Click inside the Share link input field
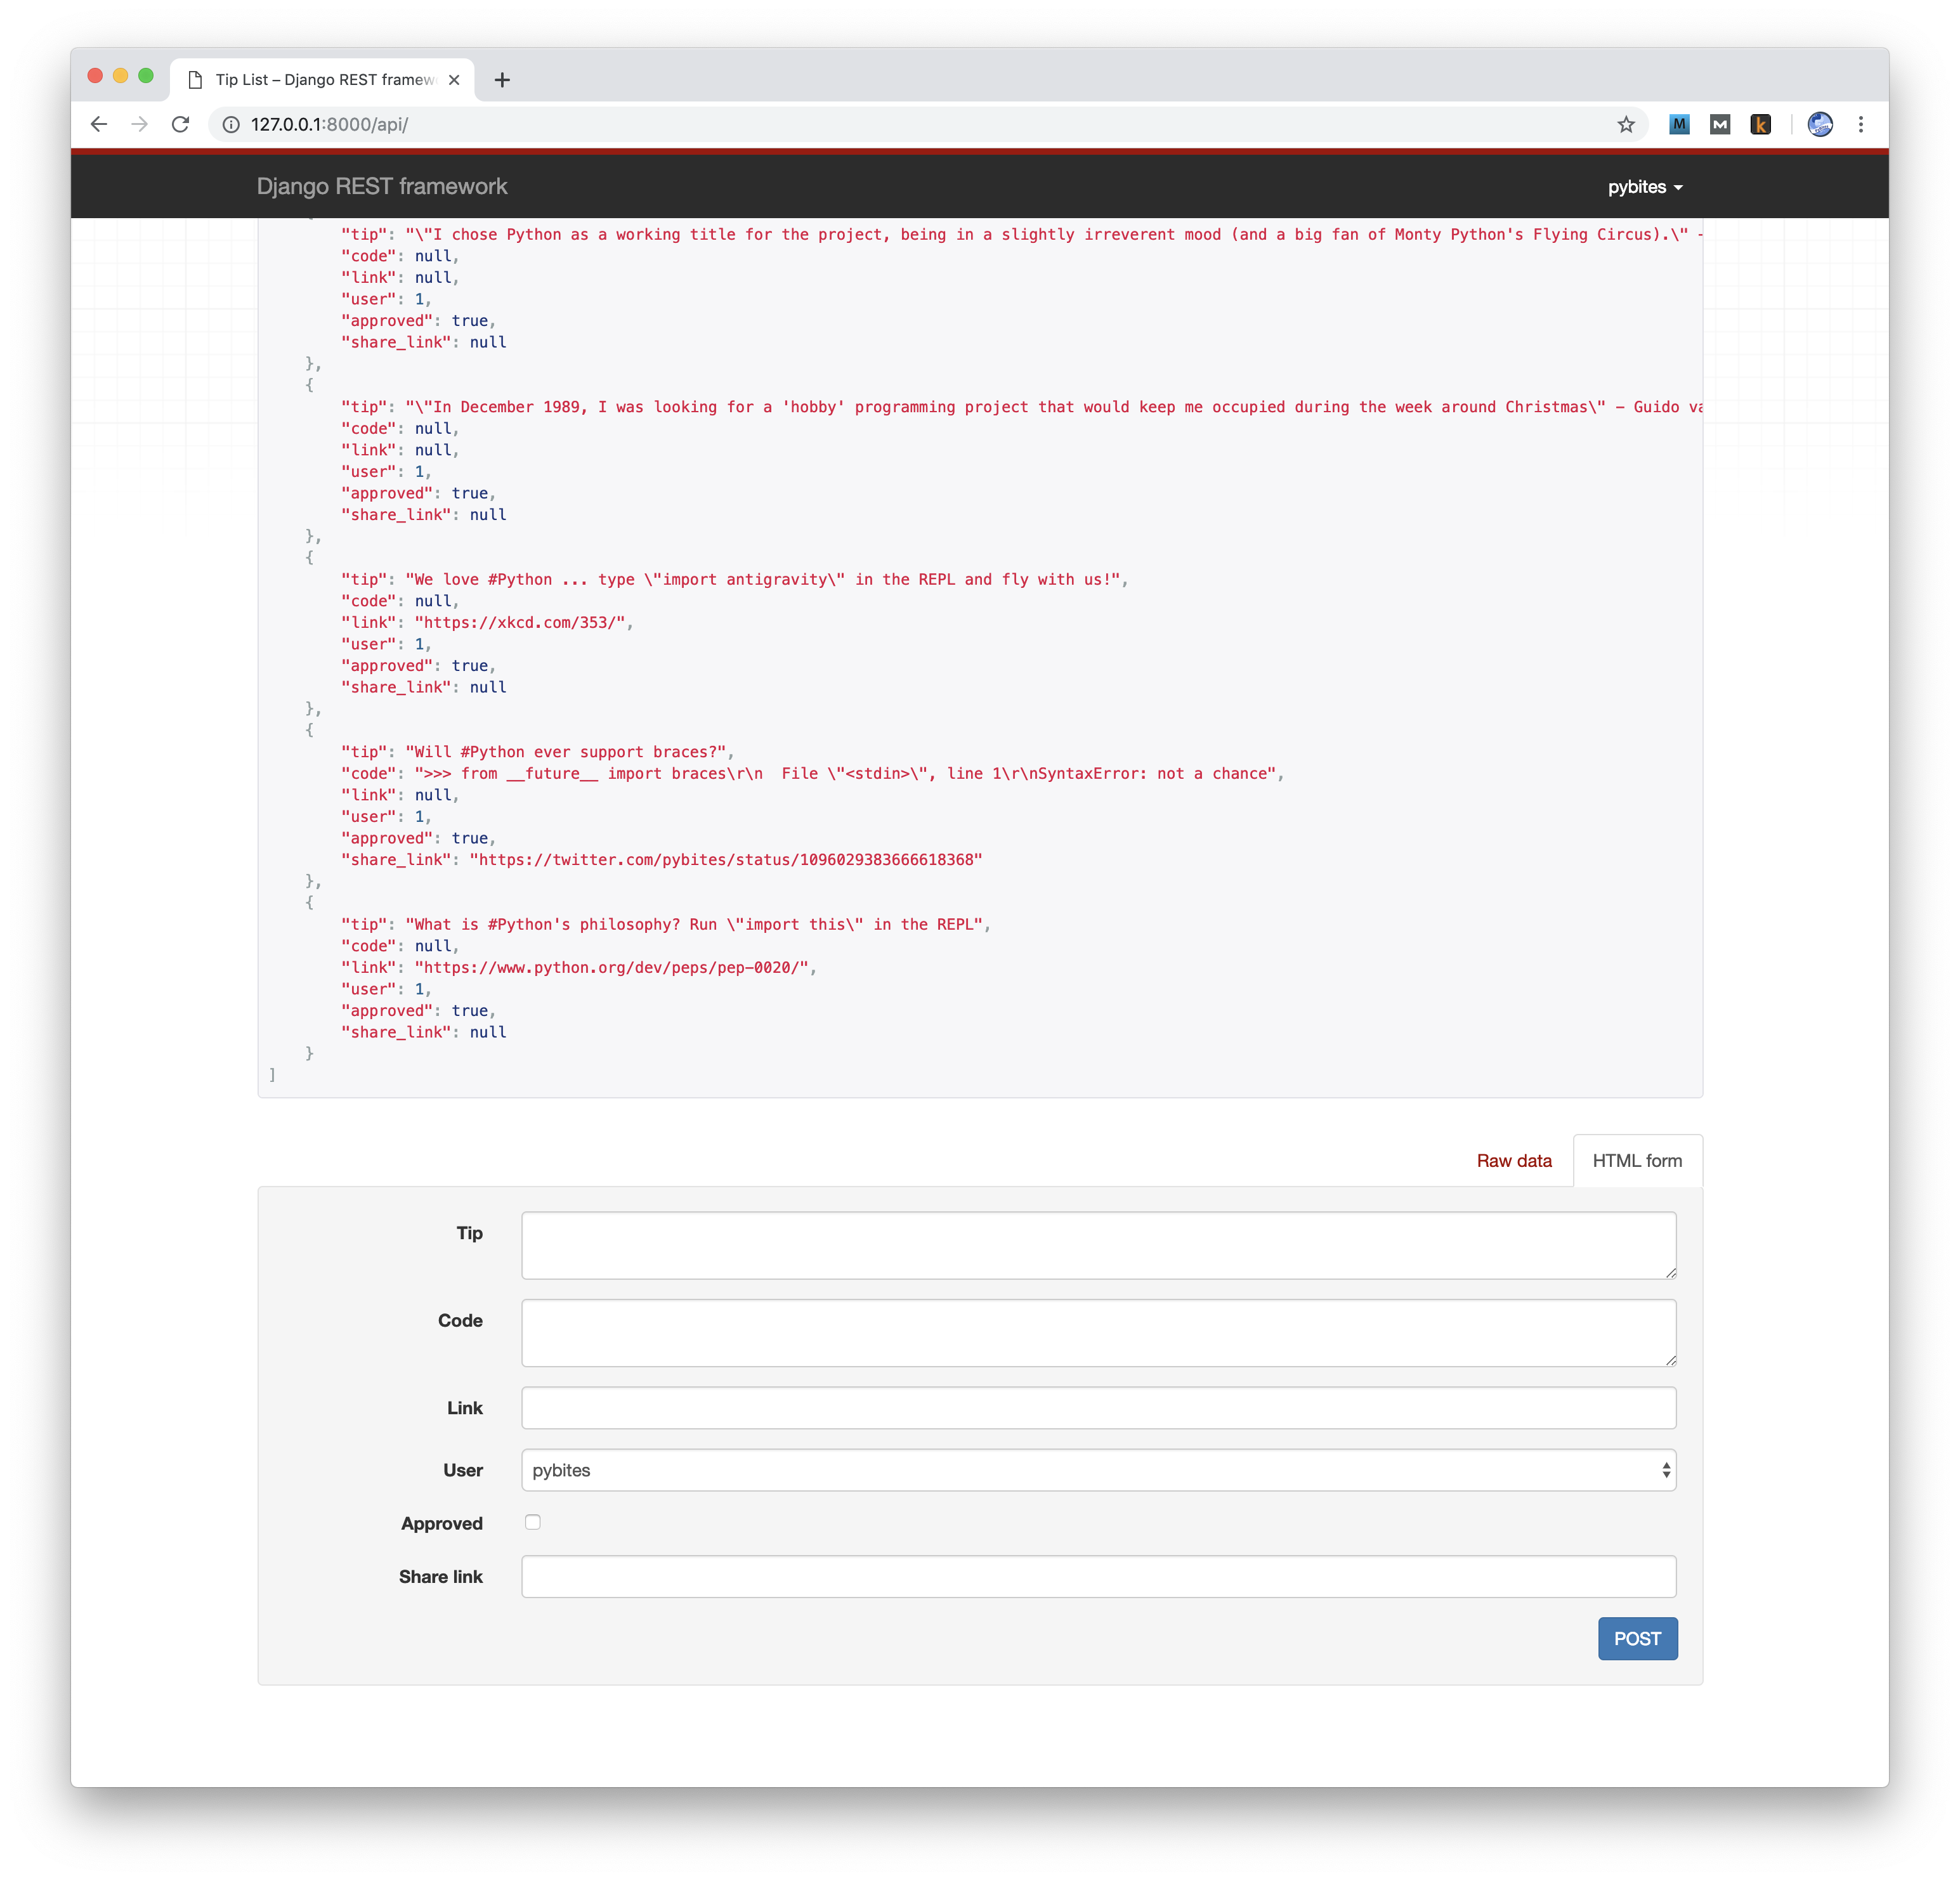Image resolution: width=1960 pixels, height=1881 pixels. coord(1098,1576)
